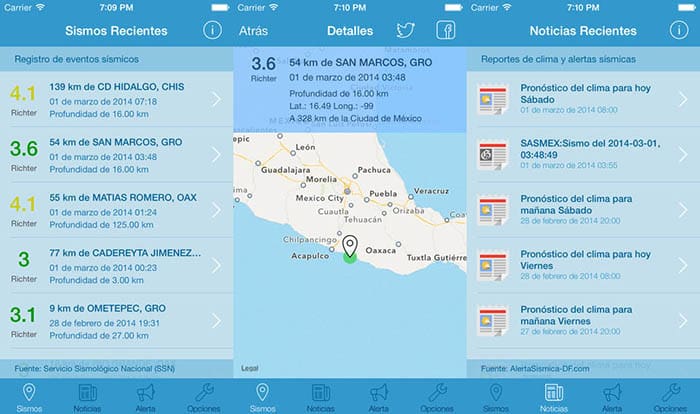700x414 pixels.
Task: Tap chevron on CADEREYTA JIMENEZ earthquake row
Action: (217, 265)
